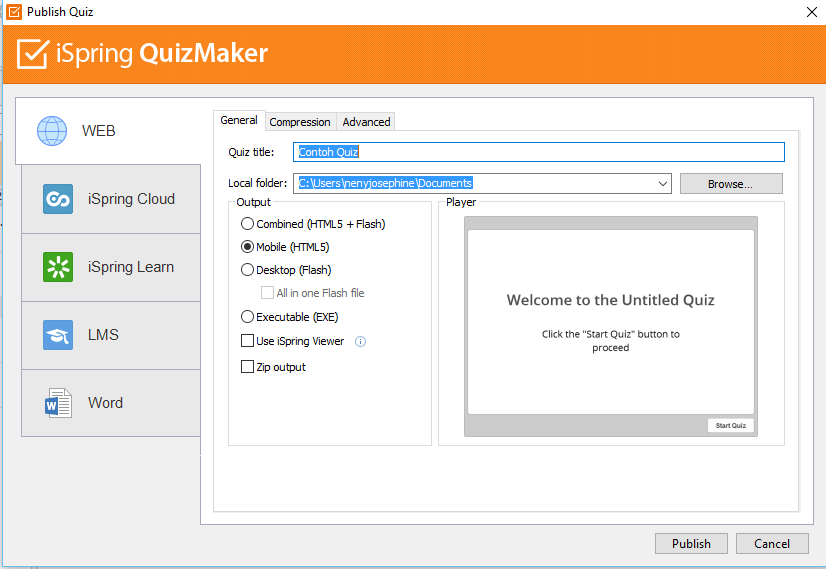Screen dimensions: 826x569
Task: Click the info icon beside Use iSpring Viewer
Action: 360,341
